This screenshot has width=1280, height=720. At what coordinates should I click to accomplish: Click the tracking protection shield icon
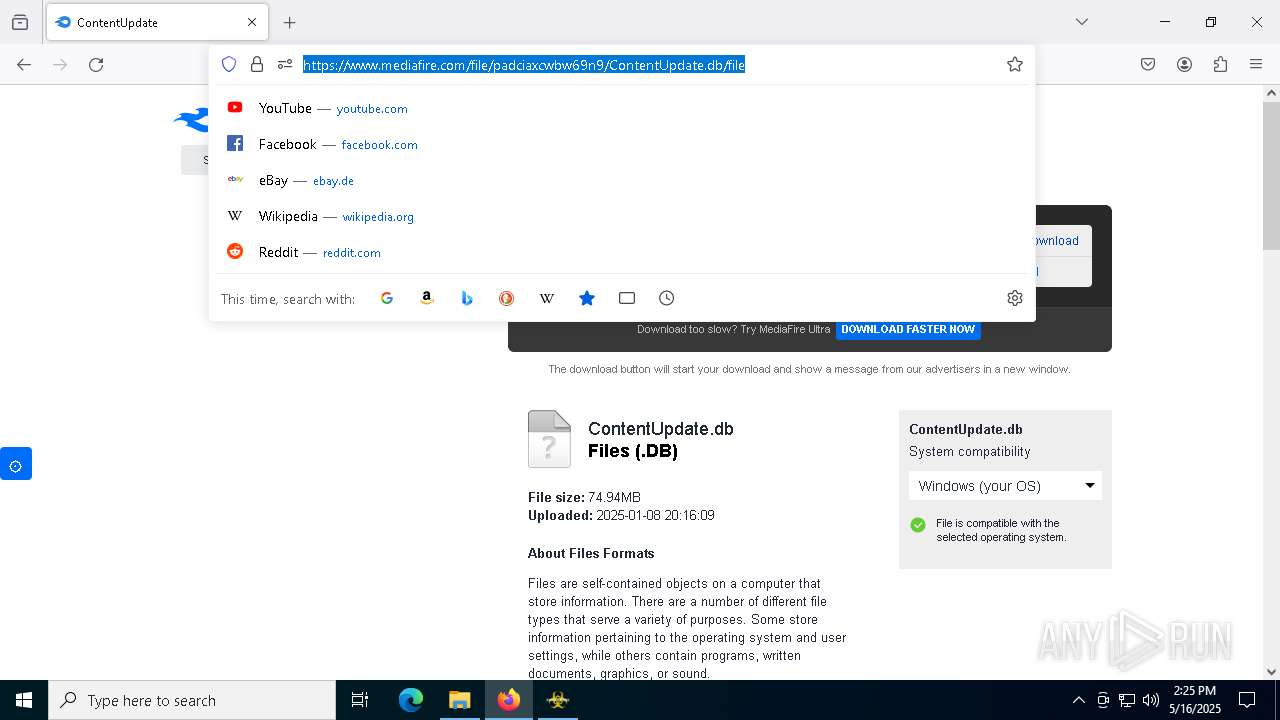pos(229,64)
